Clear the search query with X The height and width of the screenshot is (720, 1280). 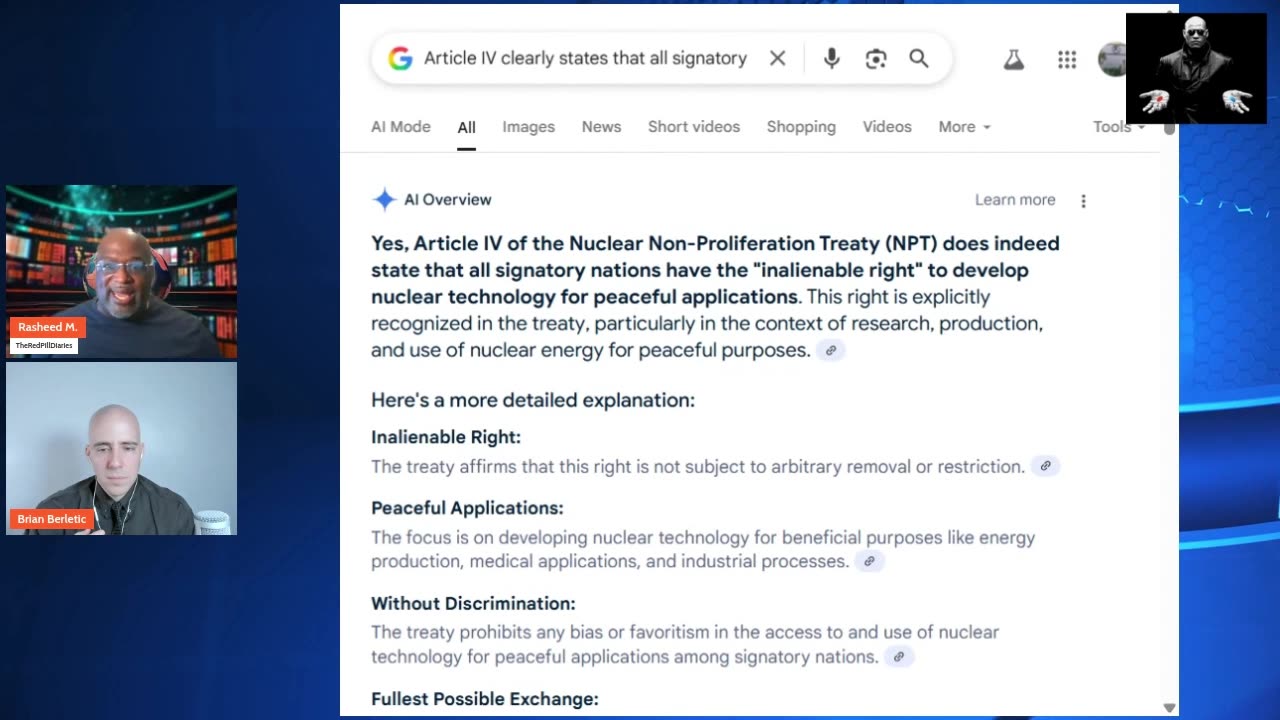click(777, 59)
